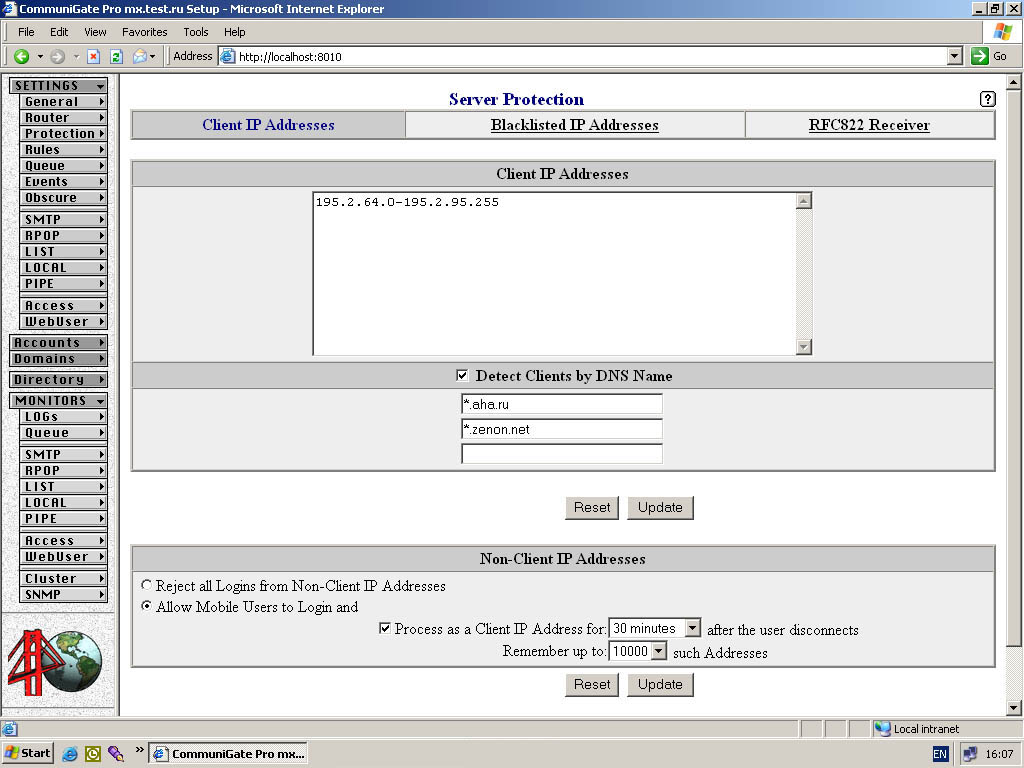Open Obscure in the Settings sidebar
The width and height of the screenshot is (1024, 768).
click(x=64, y=197)
